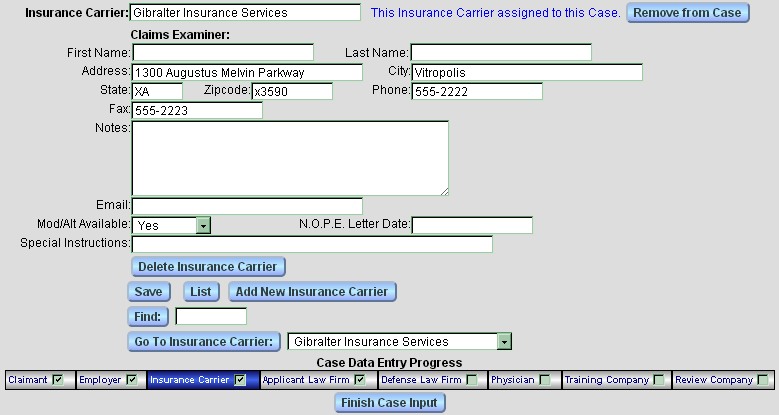The image size is (779, 415).
Task: Toggle the Employer progress checkbox
Action: [132, 380]
